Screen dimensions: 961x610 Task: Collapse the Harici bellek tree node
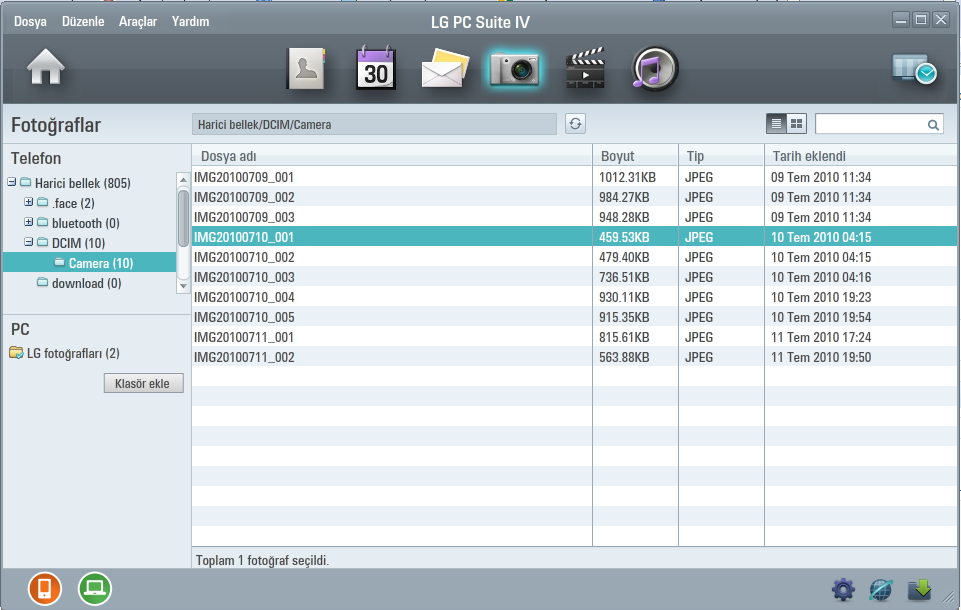coord(11,183)
